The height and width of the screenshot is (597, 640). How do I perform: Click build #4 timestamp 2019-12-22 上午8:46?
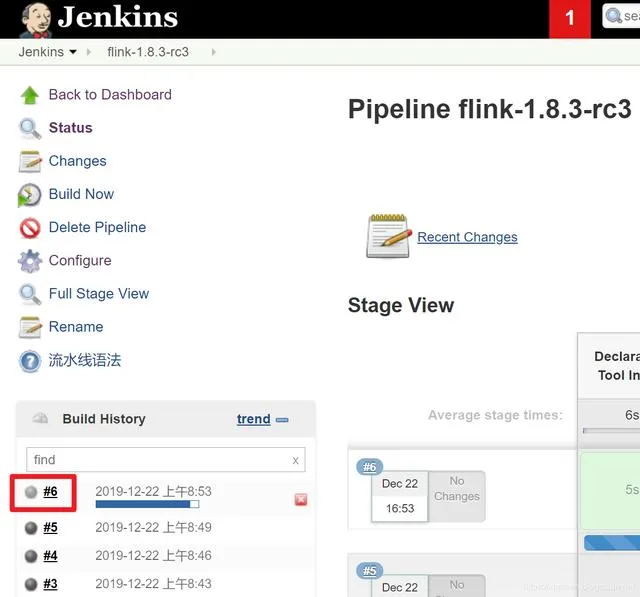[x=153, y=555]
